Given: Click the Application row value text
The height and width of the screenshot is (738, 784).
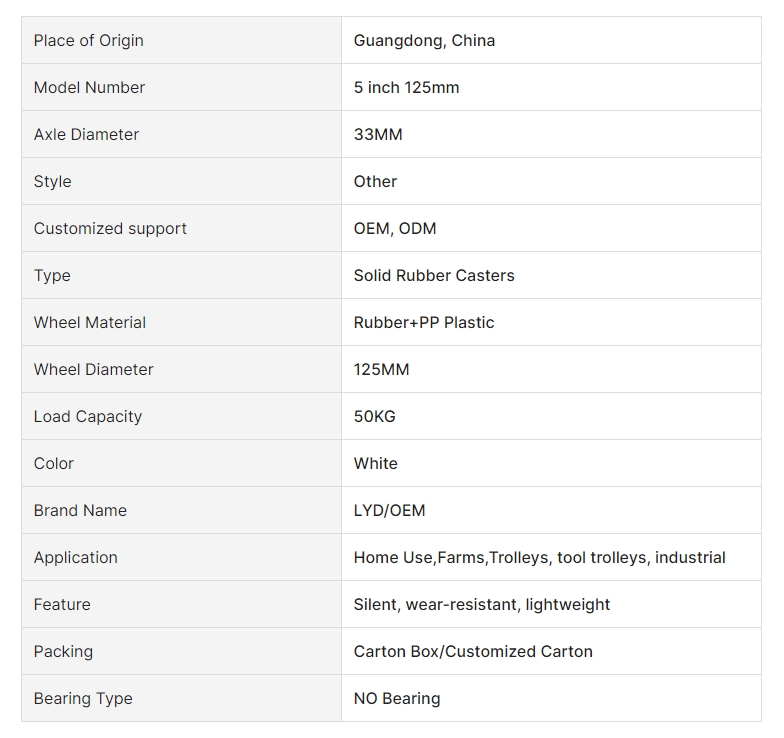Looking at the screenshot, I should tap(539, 558).
